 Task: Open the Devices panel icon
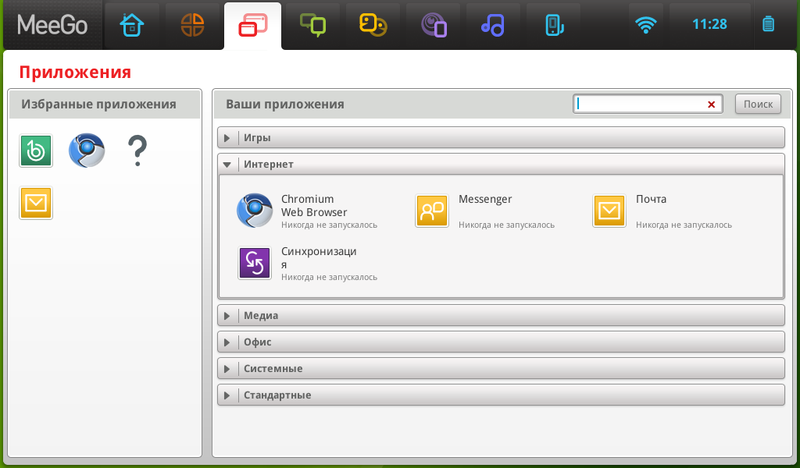point(554,25)
